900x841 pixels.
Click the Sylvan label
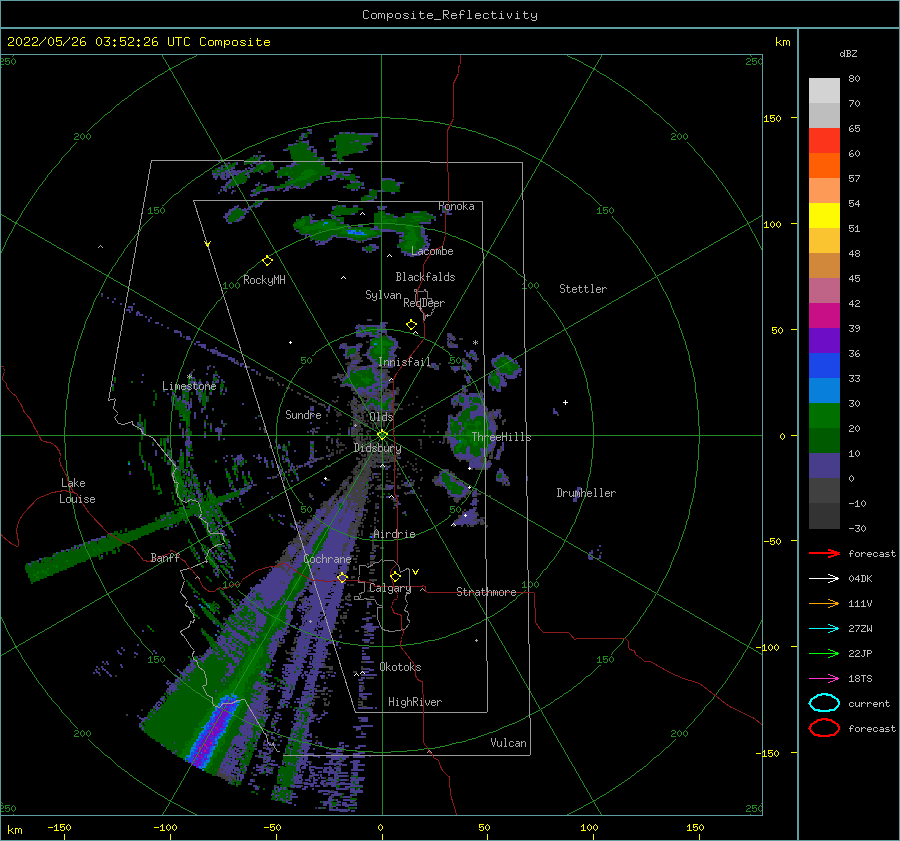coord(383,295)
